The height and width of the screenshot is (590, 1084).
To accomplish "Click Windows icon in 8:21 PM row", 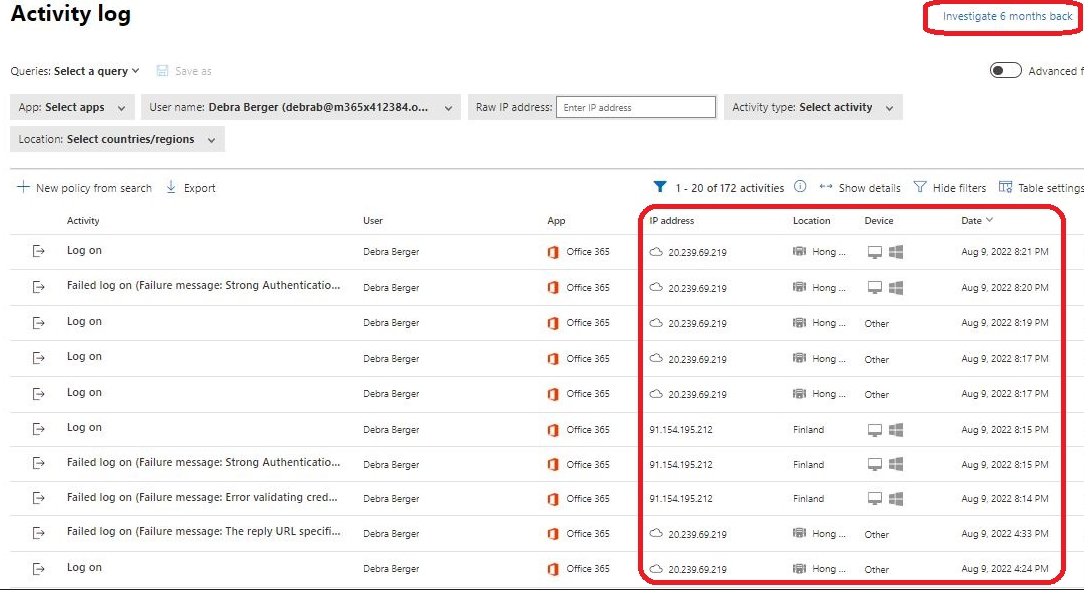I will [x=896, y=252].
